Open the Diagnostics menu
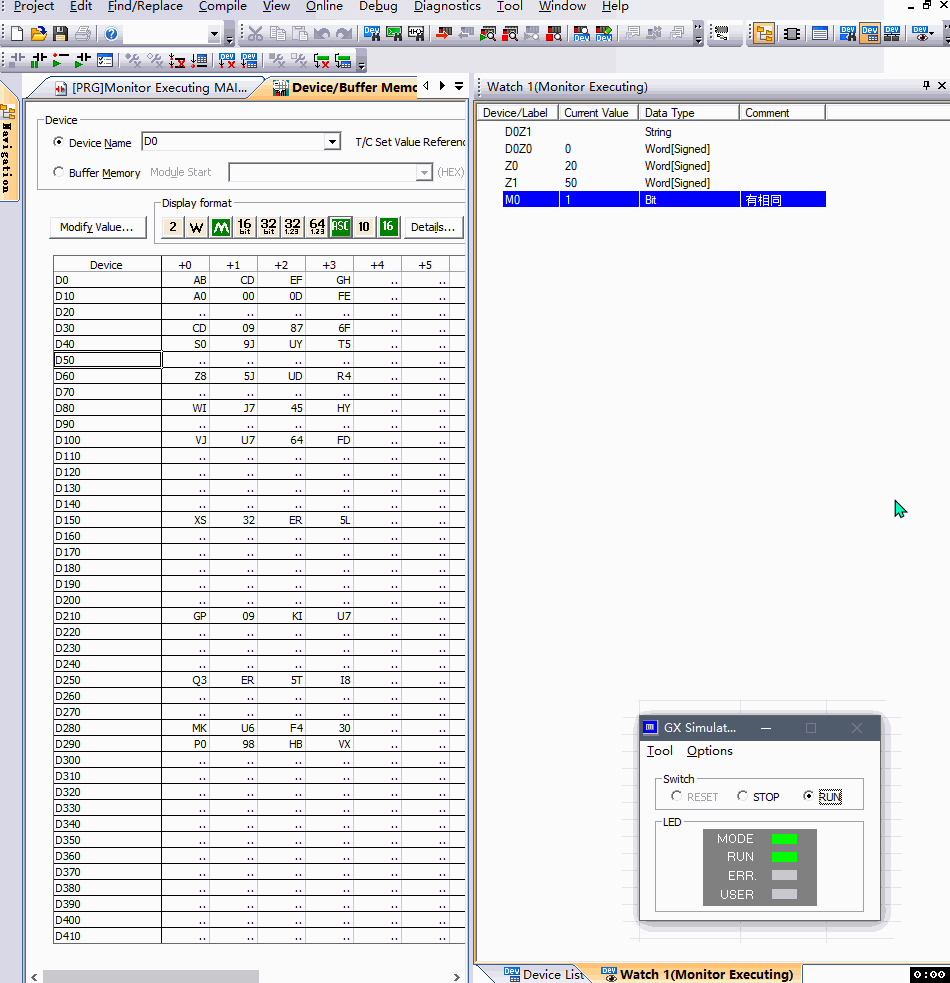Image resolution: width=950 pixels, height=983 pixels. tap(446, 6)
